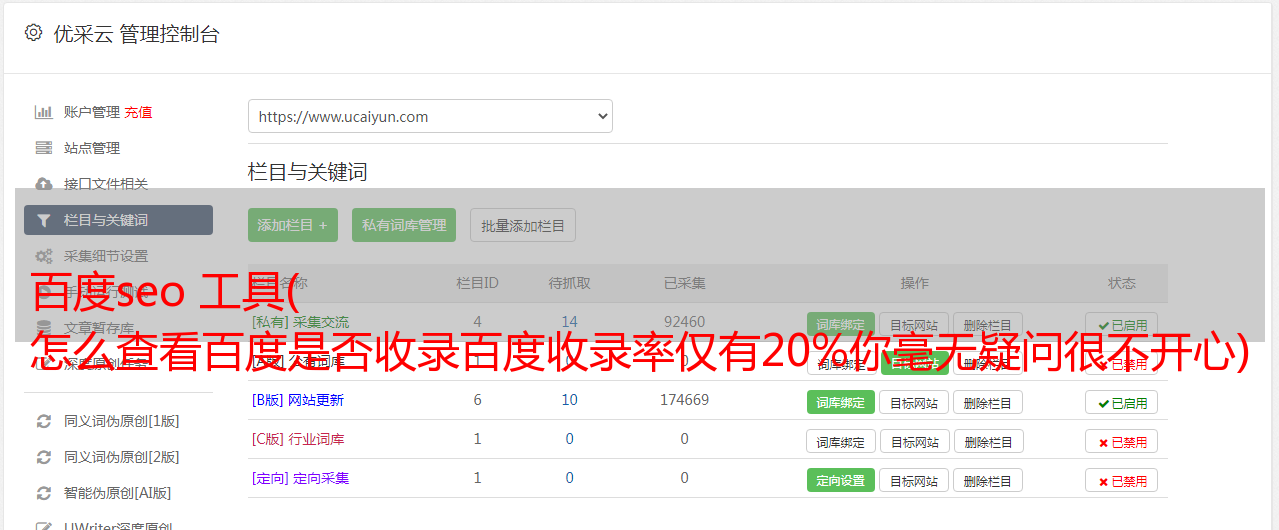Click the database icon for 文章暂存库
The image size is (1279, 530).
click(43, 328)
